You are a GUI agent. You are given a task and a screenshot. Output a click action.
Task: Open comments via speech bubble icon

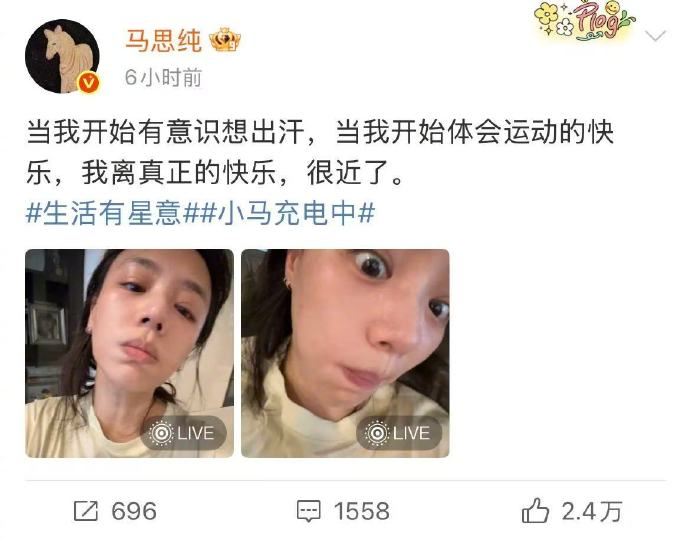click(x=308, y=511)
